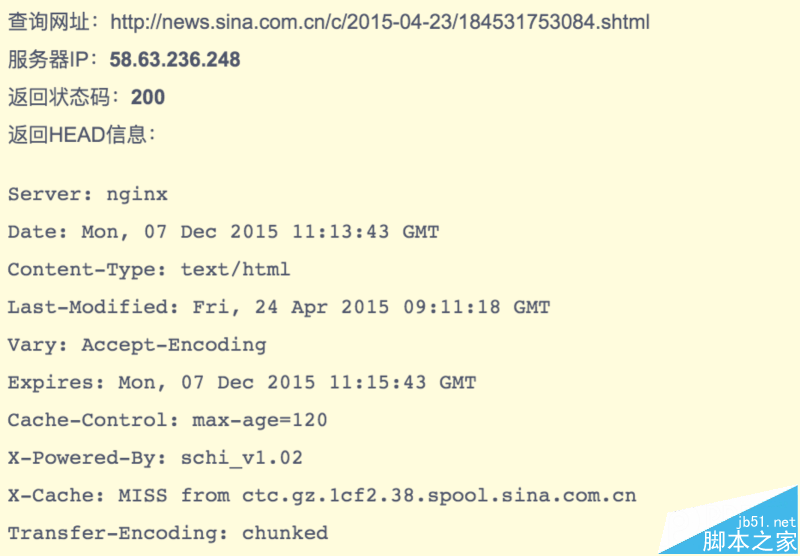
Task: Click the returned status code 200
Action: click(148, 98)
